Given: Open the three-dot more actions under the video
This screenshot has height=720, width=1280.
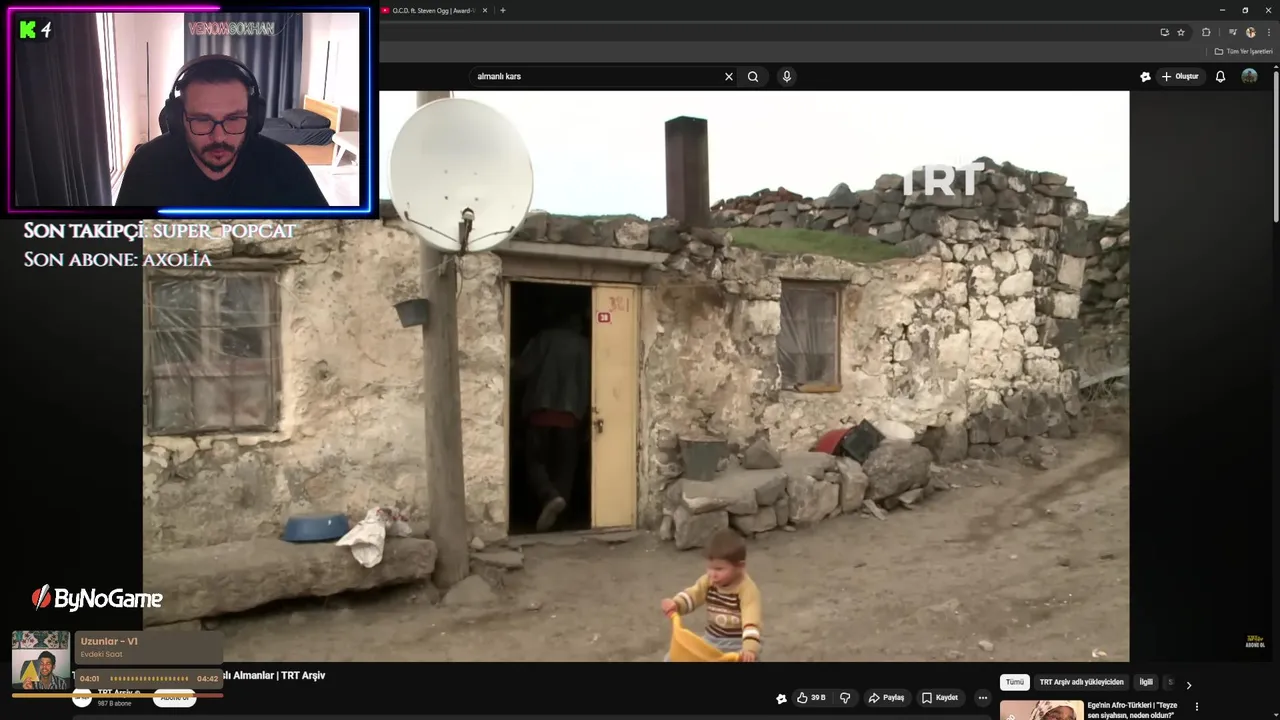Looking at the screenshot, I should tap(983, 698).
